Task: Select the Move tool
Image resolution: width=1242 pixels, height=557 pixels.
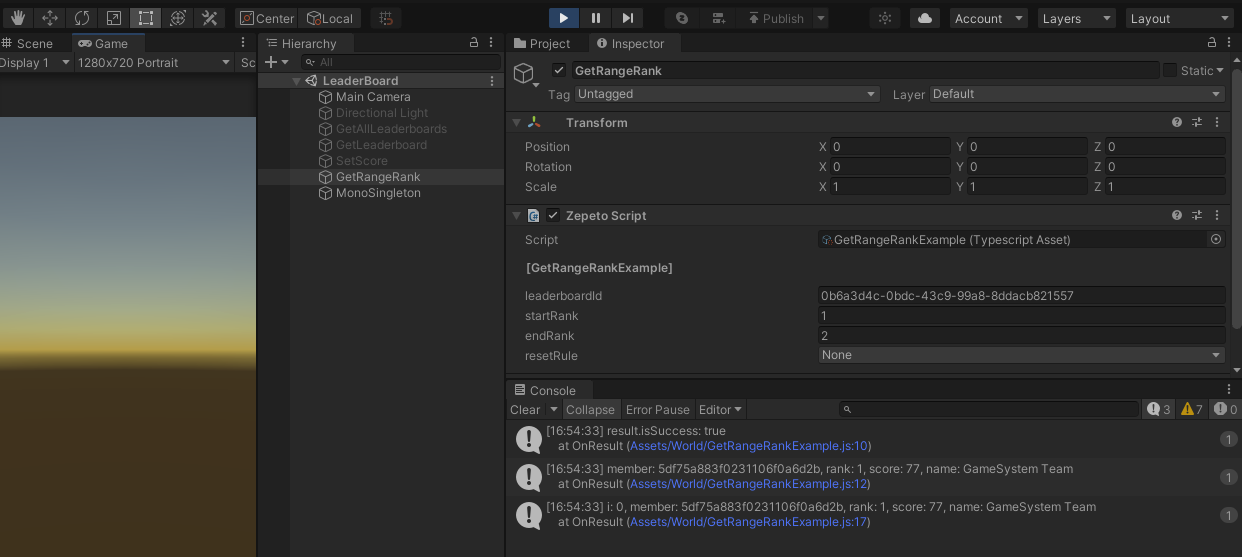Action: pos(50,18)
